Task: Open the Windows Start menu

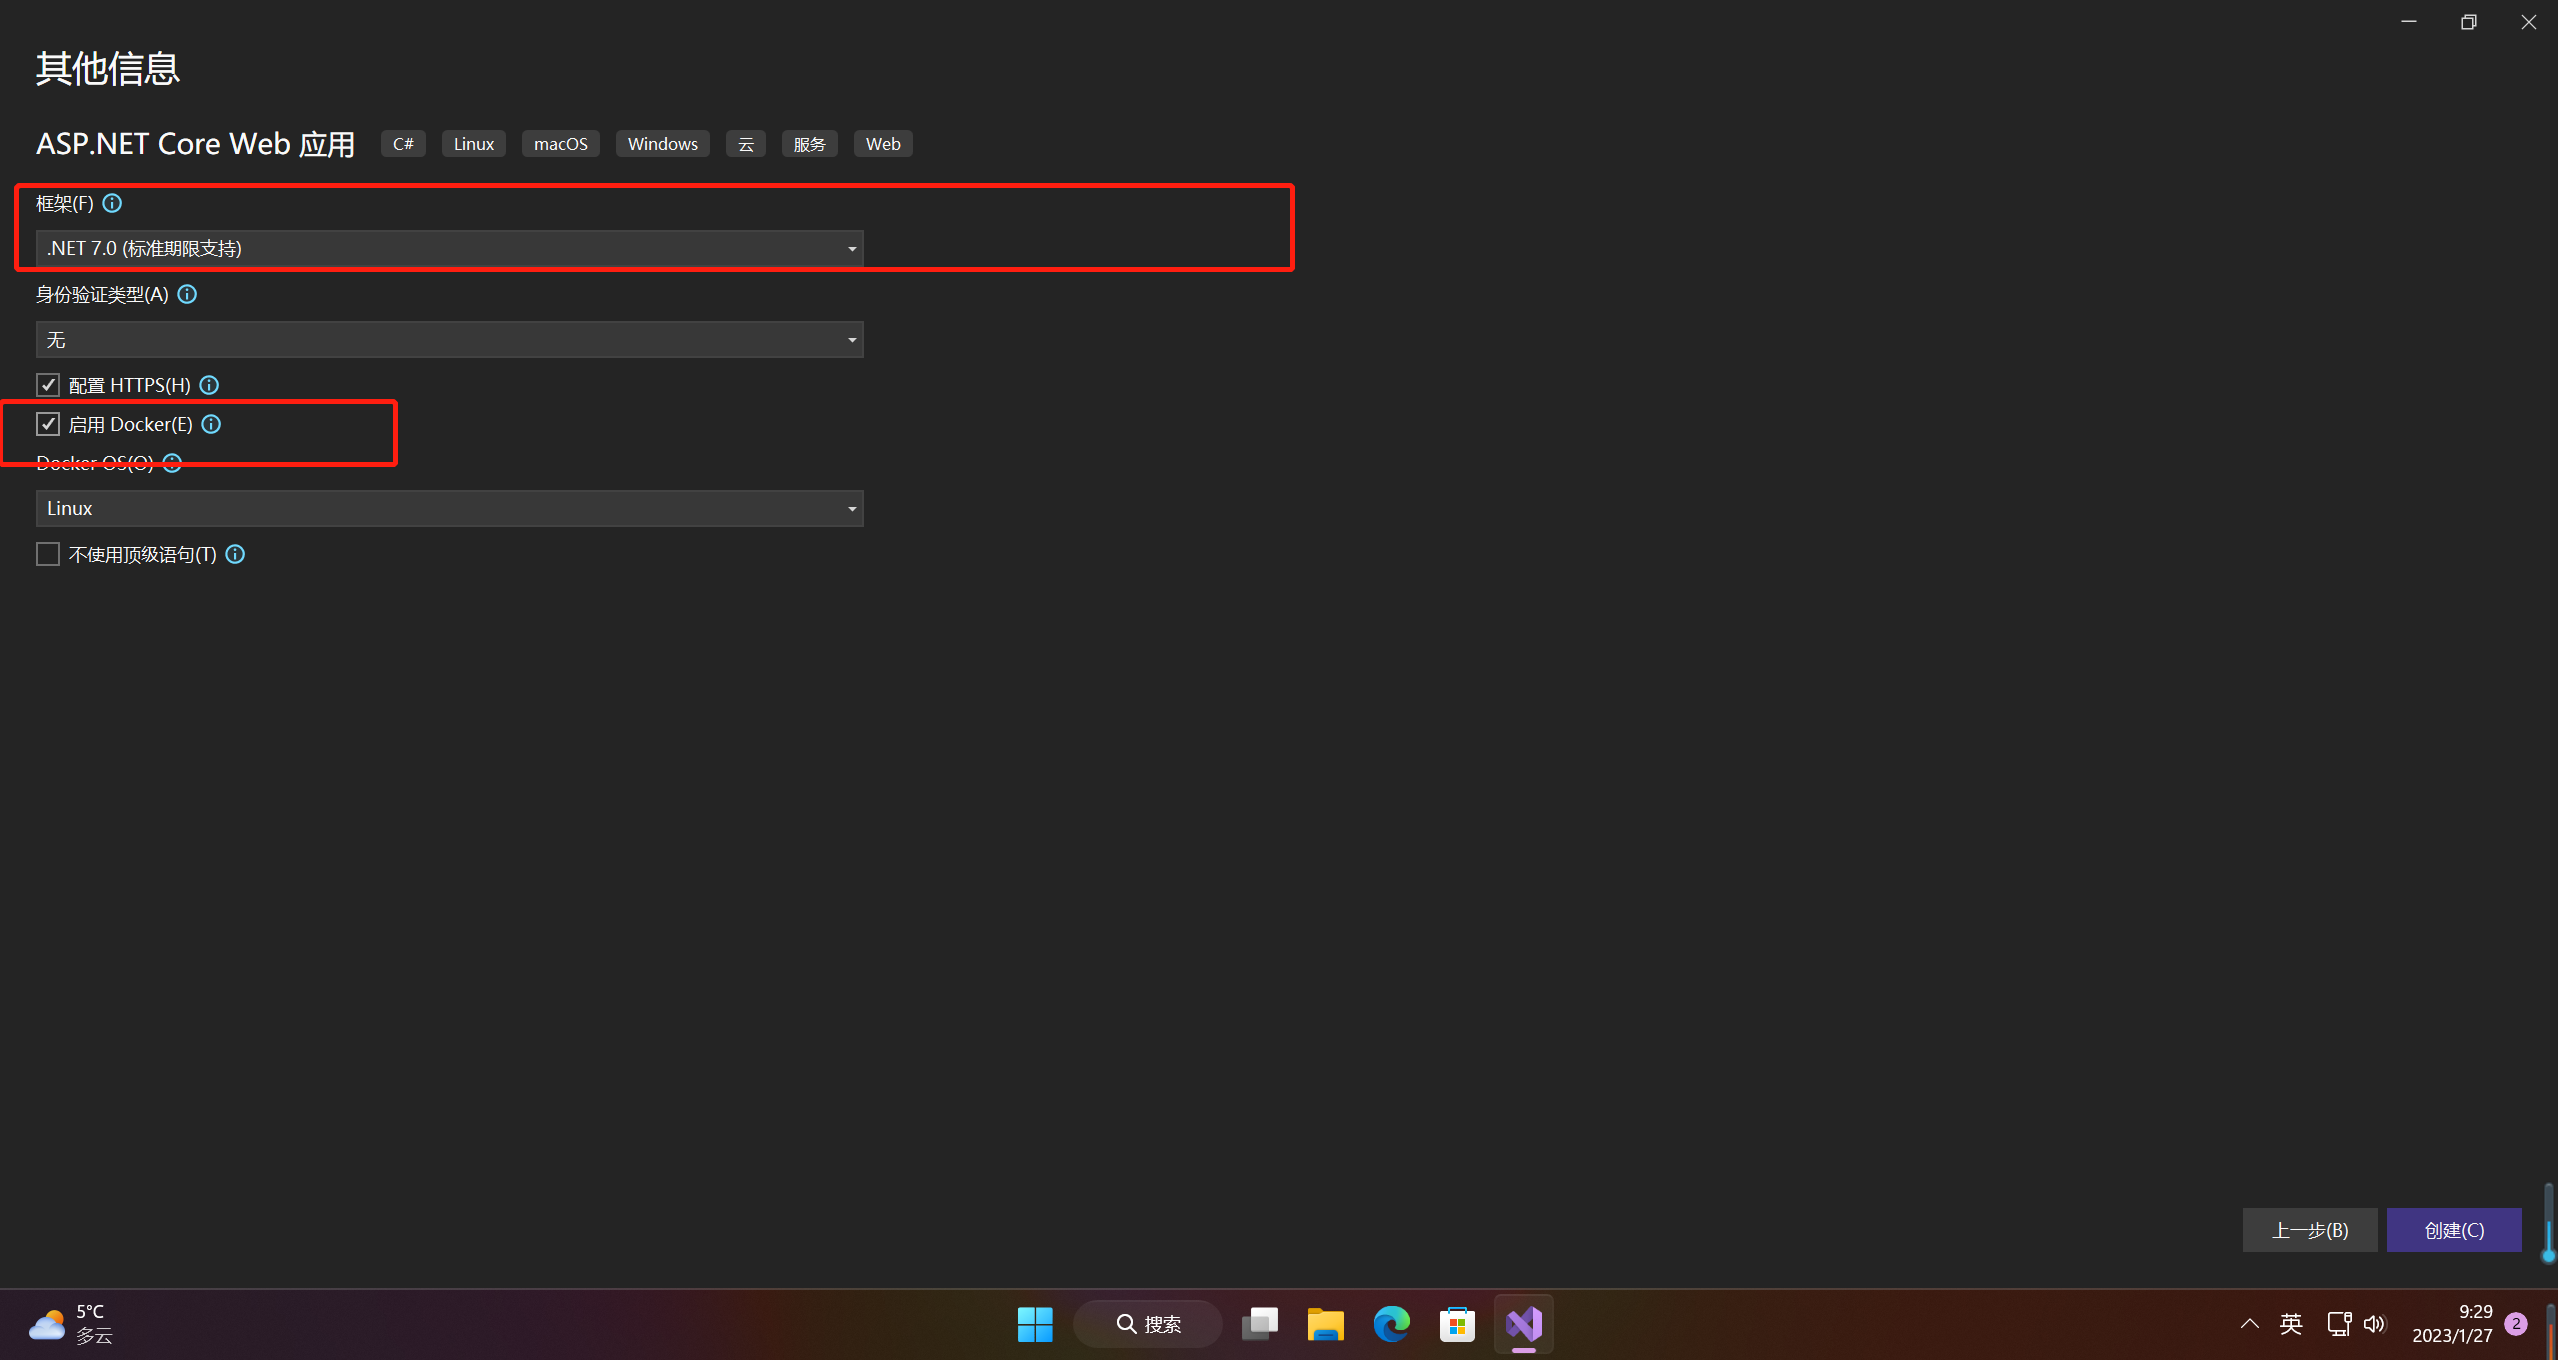Action: coord(1035,1324)
